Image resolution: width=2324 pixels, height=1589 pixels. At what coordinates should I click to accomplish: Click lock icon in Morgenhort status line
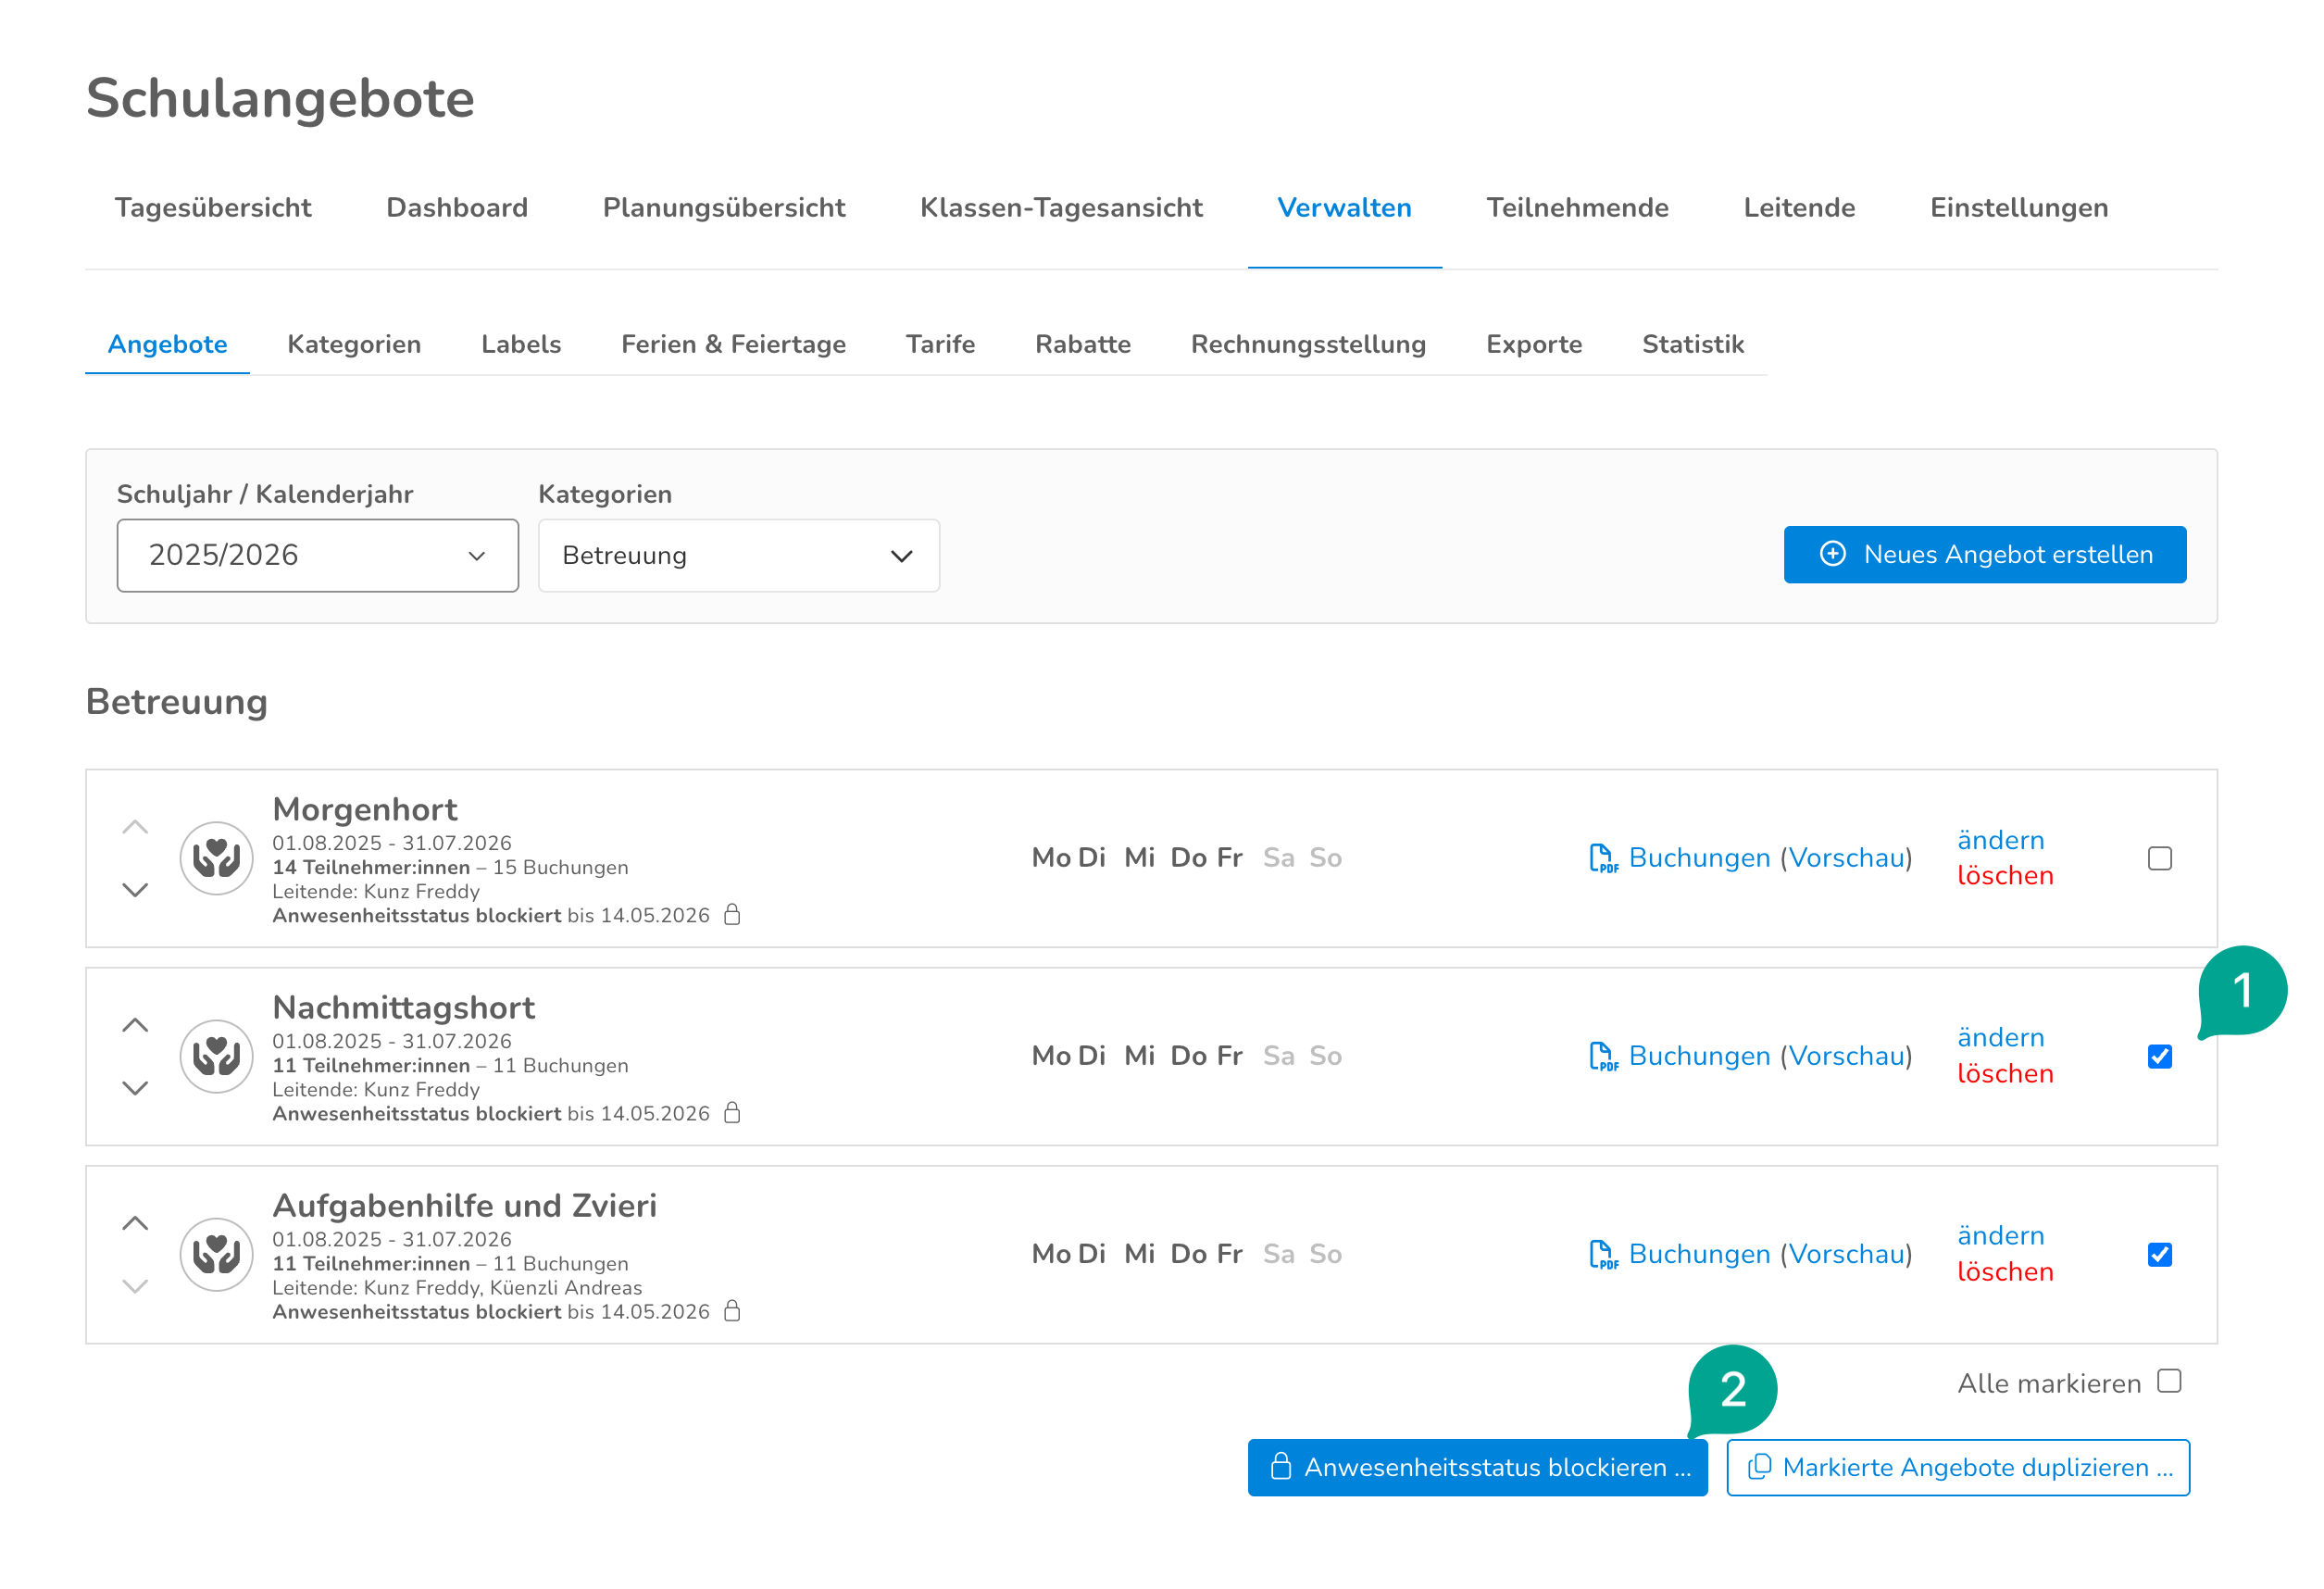click(732, 915)
